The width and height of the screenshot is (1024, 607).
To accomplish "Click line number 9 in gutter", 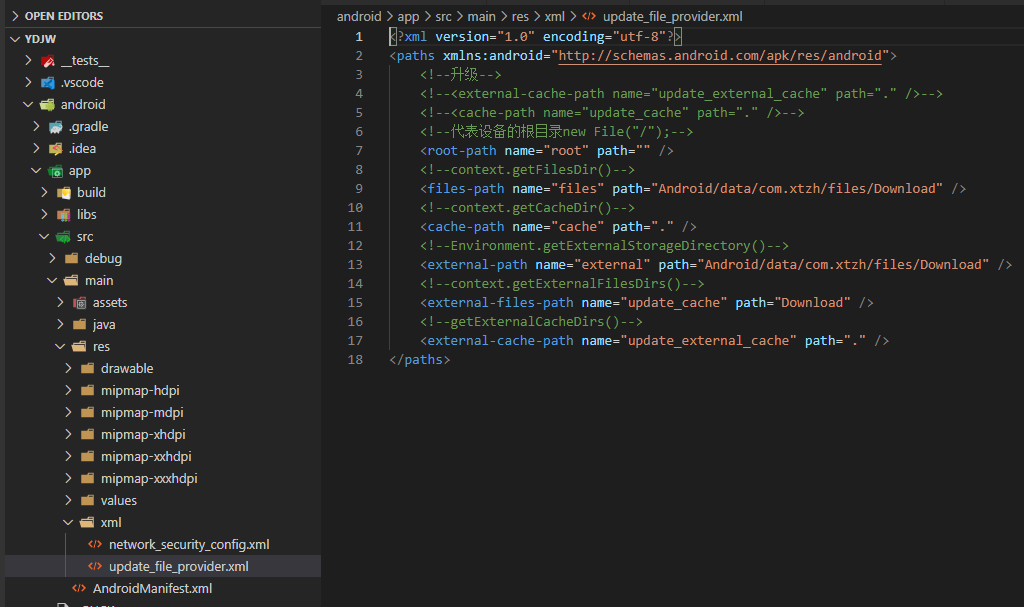I will pyautogui.click(x=359, y=189).
